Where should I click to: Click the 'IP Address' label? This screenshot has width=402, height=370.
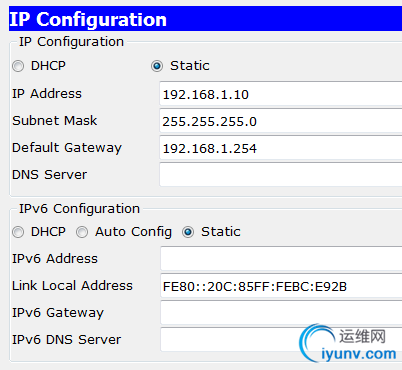[x=47, y=94]
